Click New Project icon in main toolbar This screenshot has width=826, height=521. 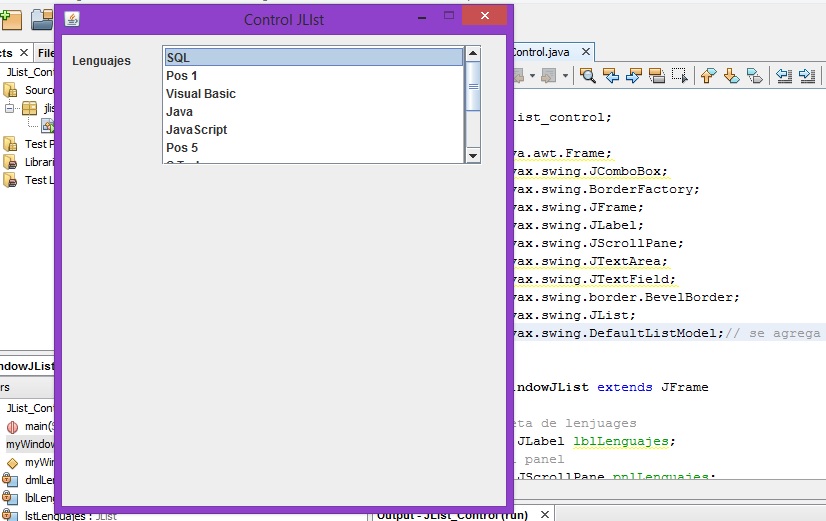pos(11,17)
